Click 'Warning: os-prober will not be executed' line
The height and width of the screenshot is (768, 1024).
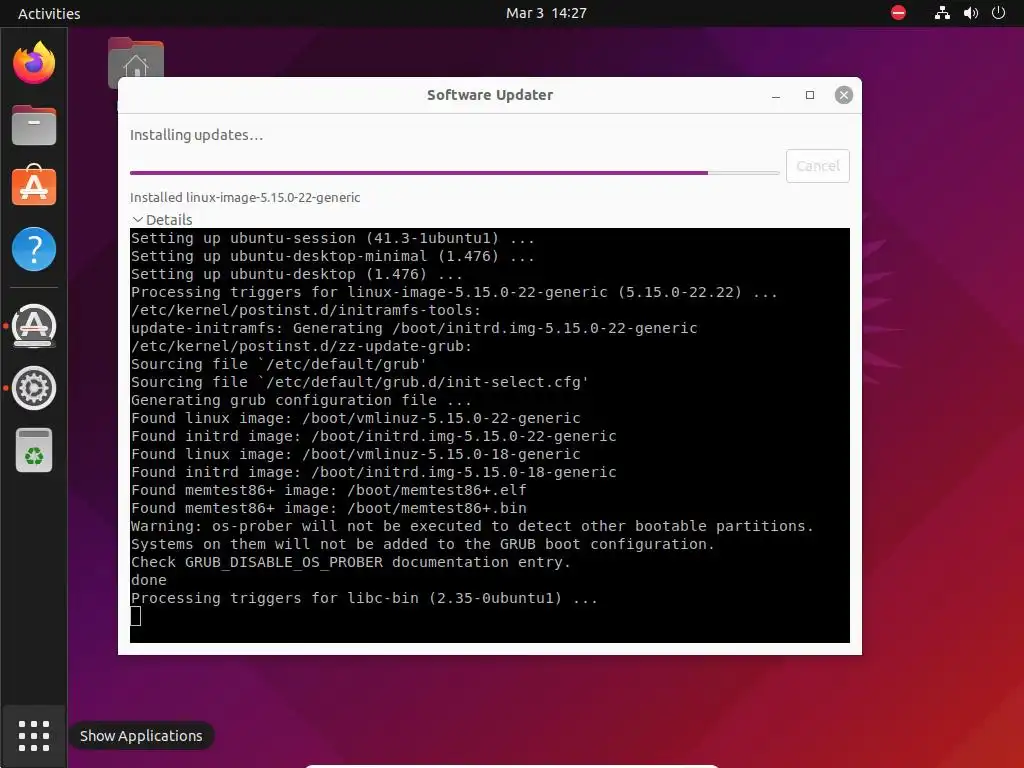pos(472,526)
